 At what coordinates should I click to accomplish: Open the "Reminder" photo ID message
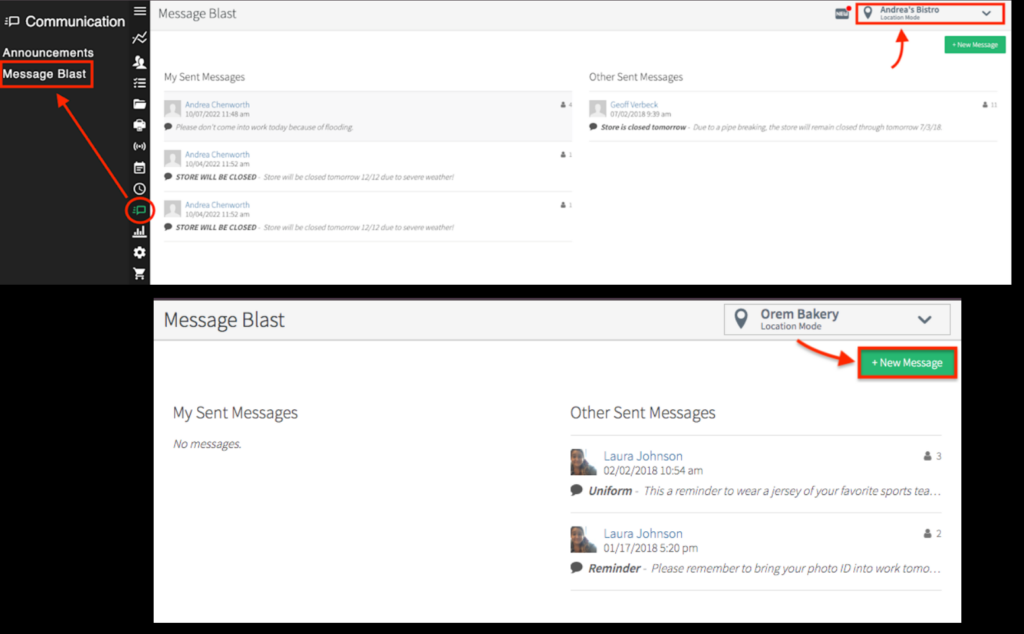coord(764,568)
